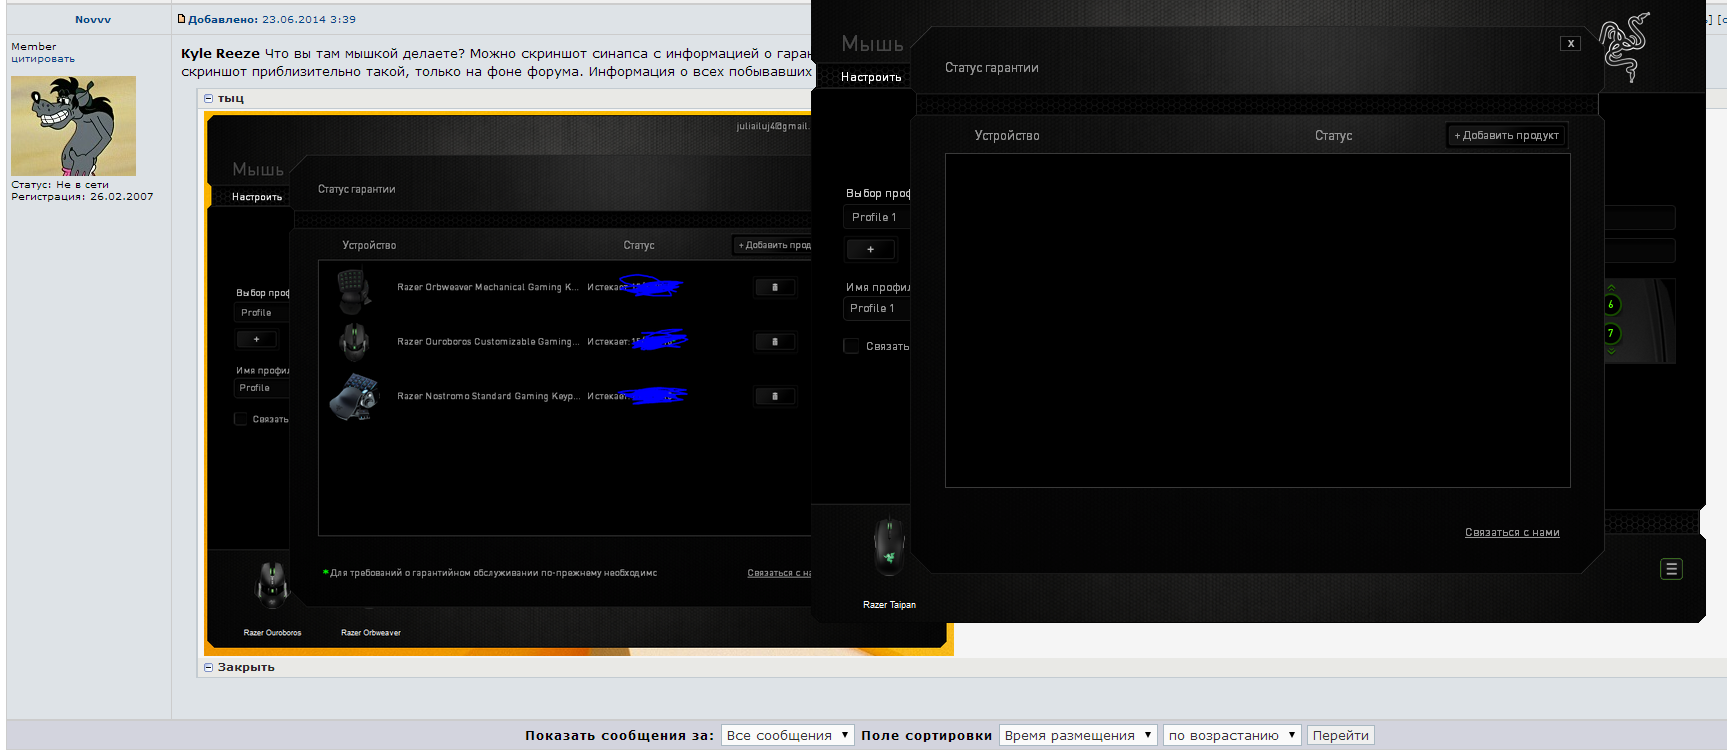Click the Статус column header
The image size is (1727, 751).
point(1333,136)
